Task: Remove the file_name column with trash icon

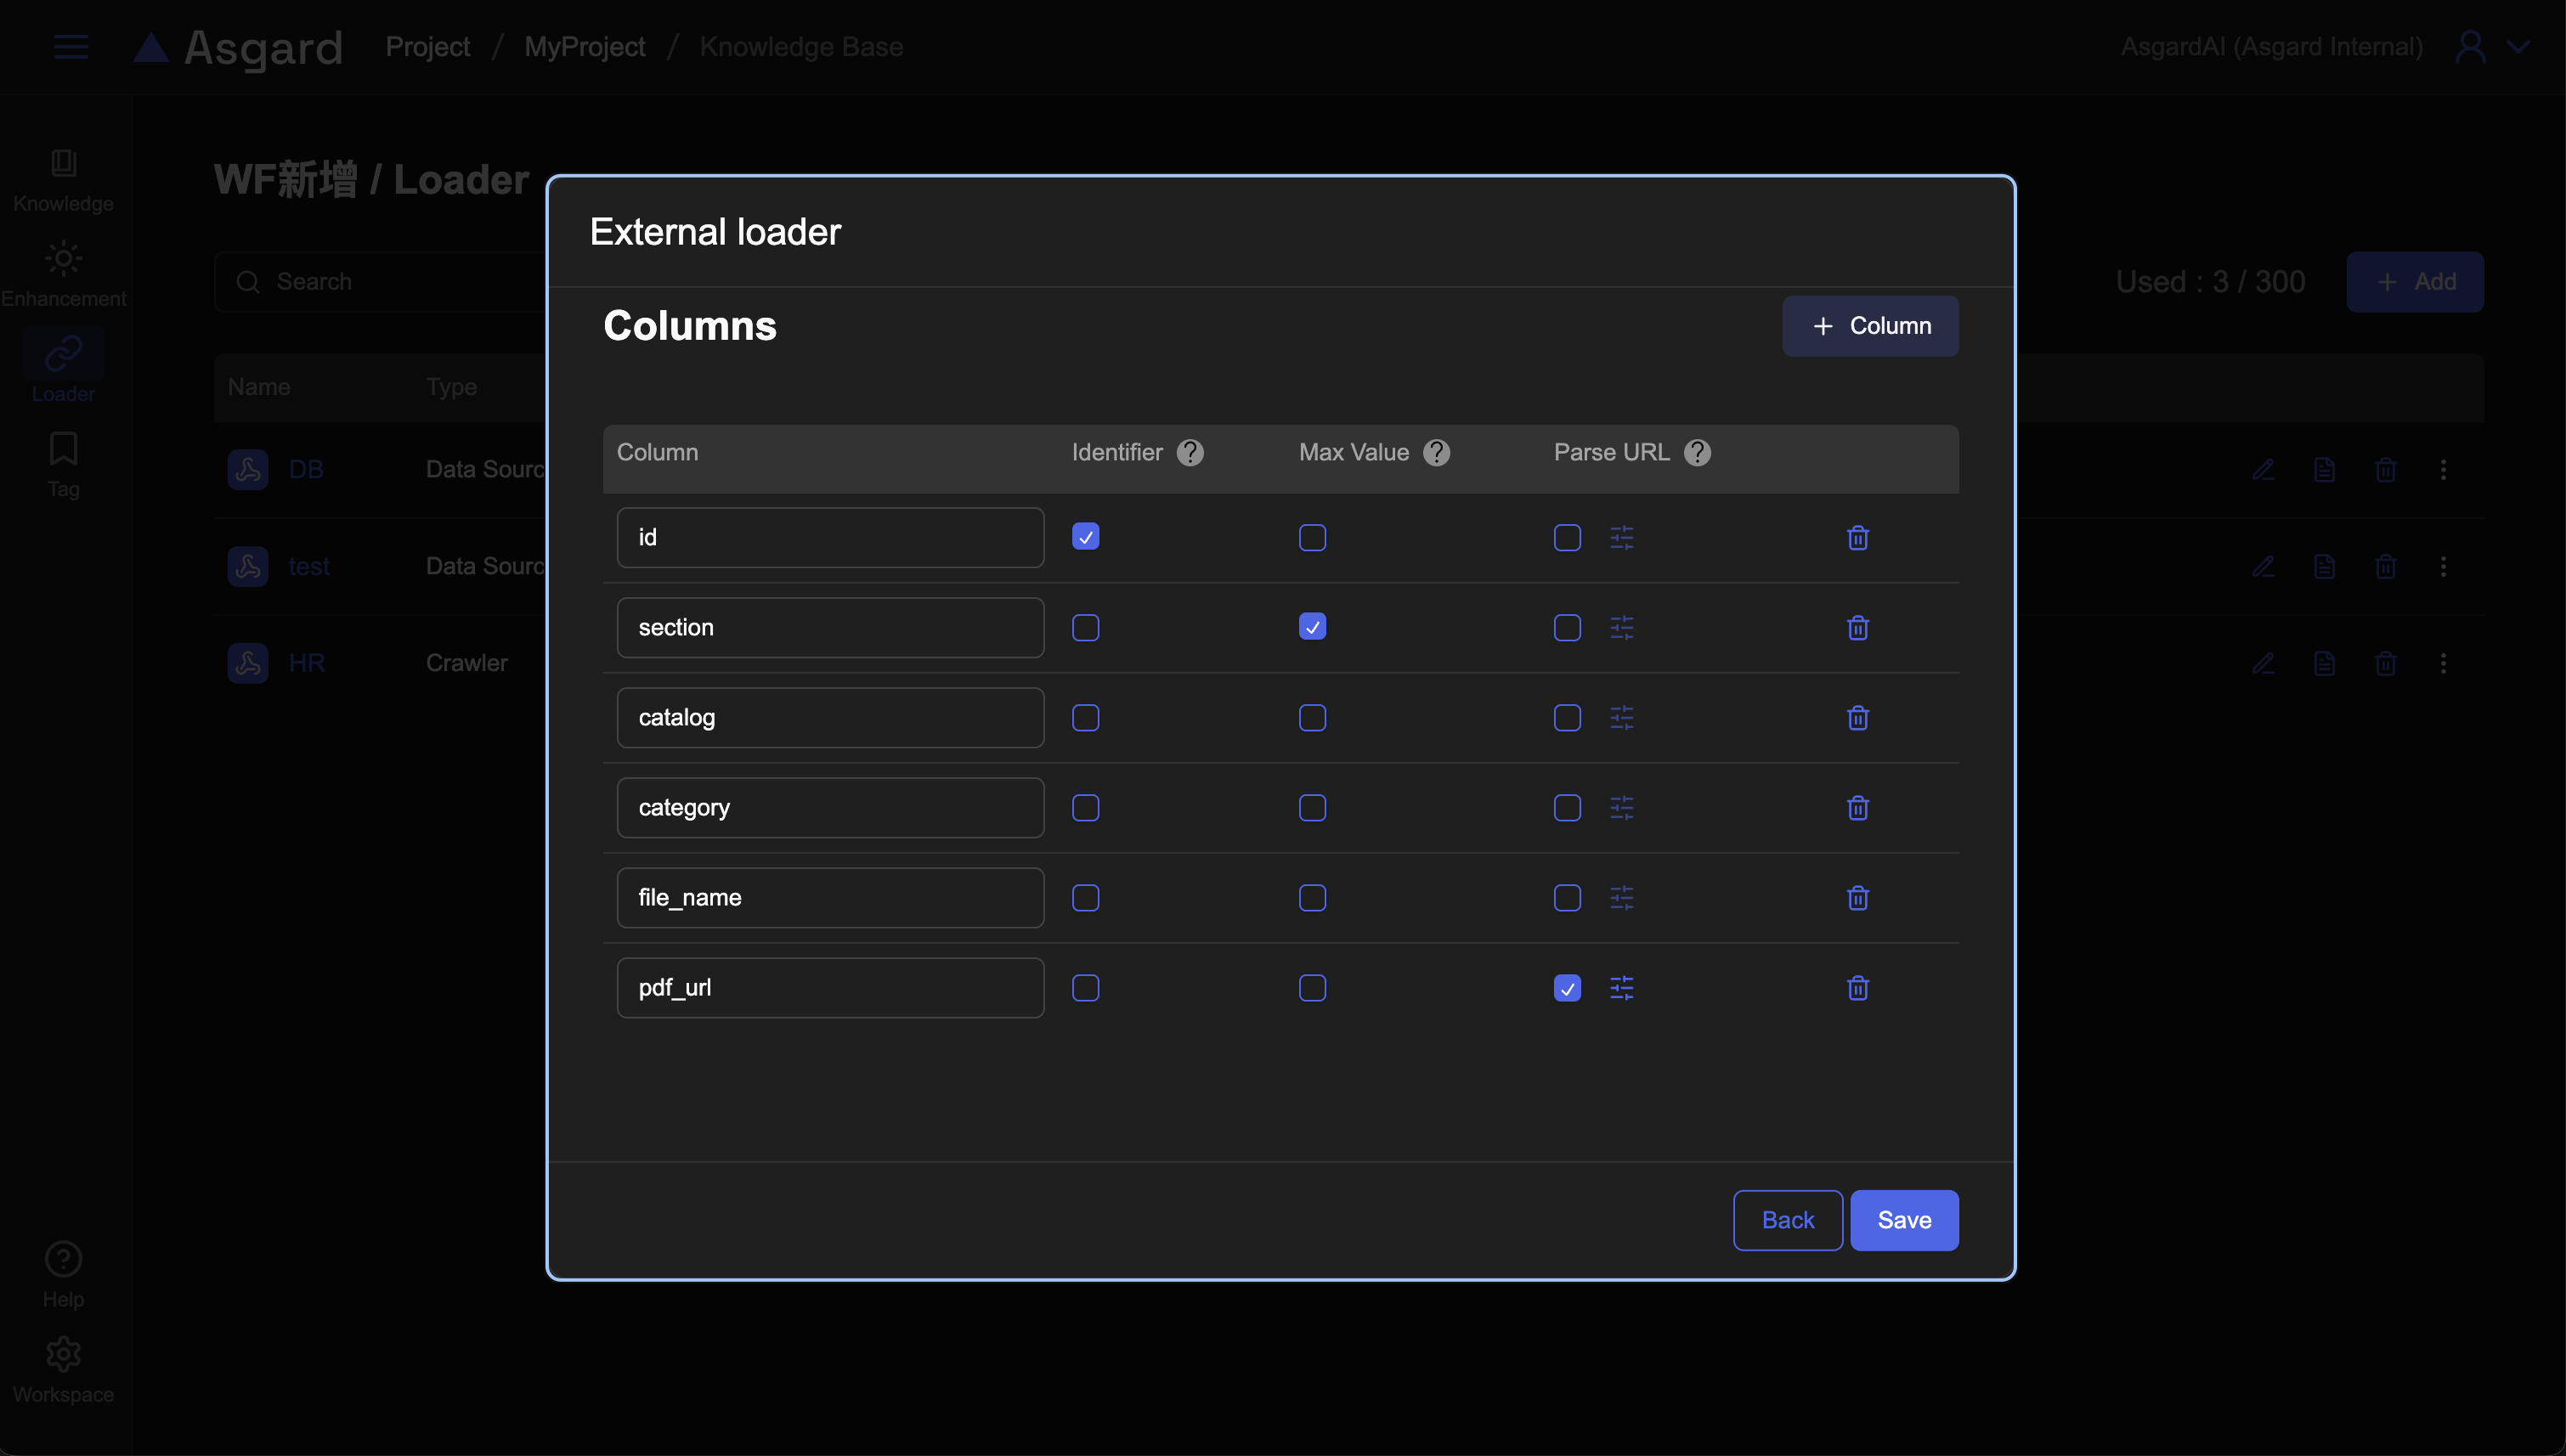Action: (x=1857, y=898)
